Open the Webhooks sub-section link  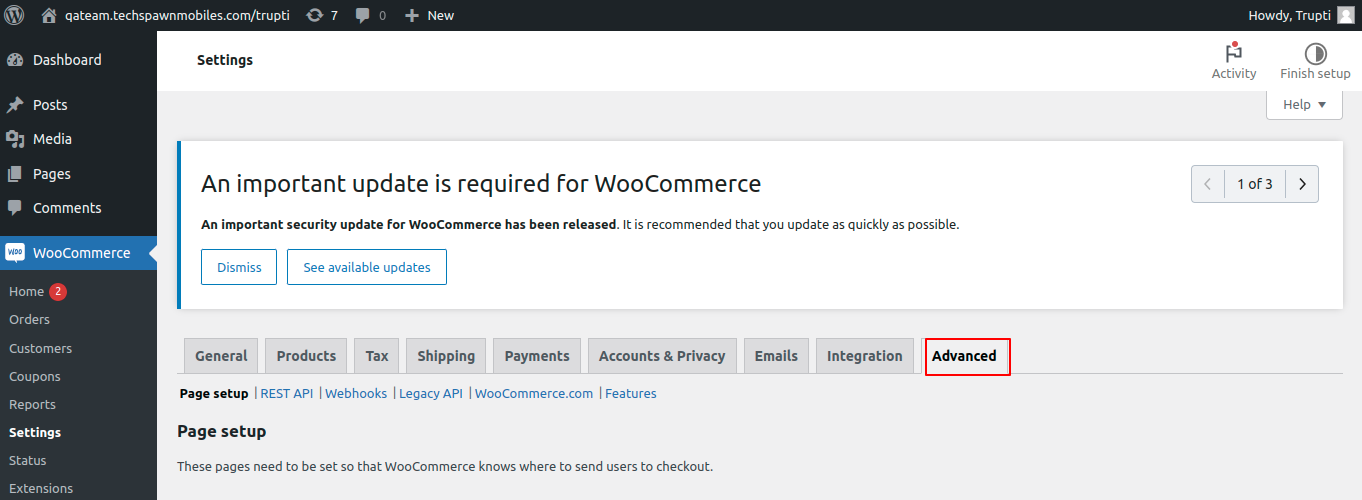tap(356, 394)
